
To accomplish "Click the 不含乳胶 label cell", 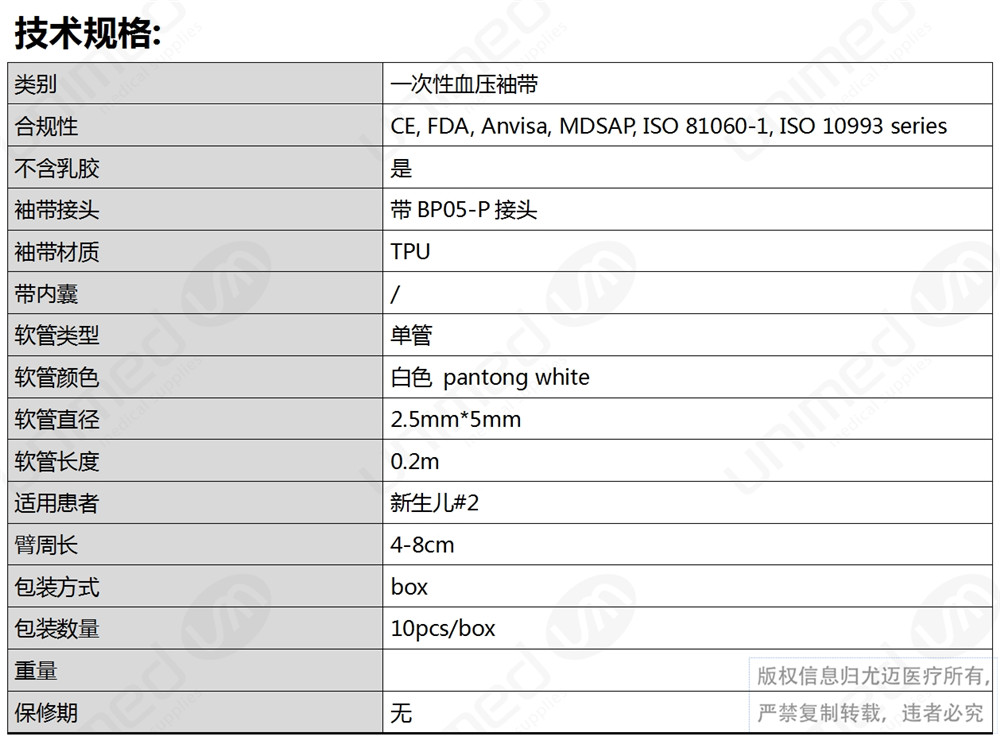I will [x=195, y=168].
